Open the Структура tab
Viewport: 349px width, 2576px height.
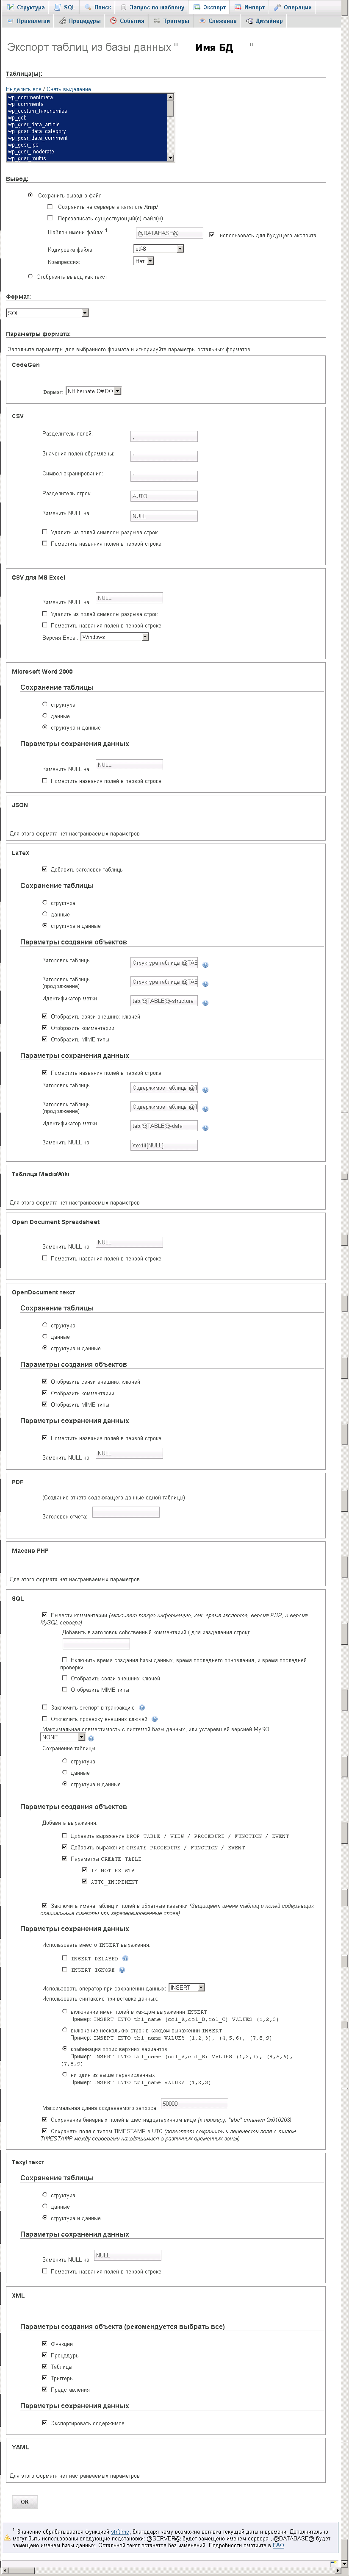28,7
